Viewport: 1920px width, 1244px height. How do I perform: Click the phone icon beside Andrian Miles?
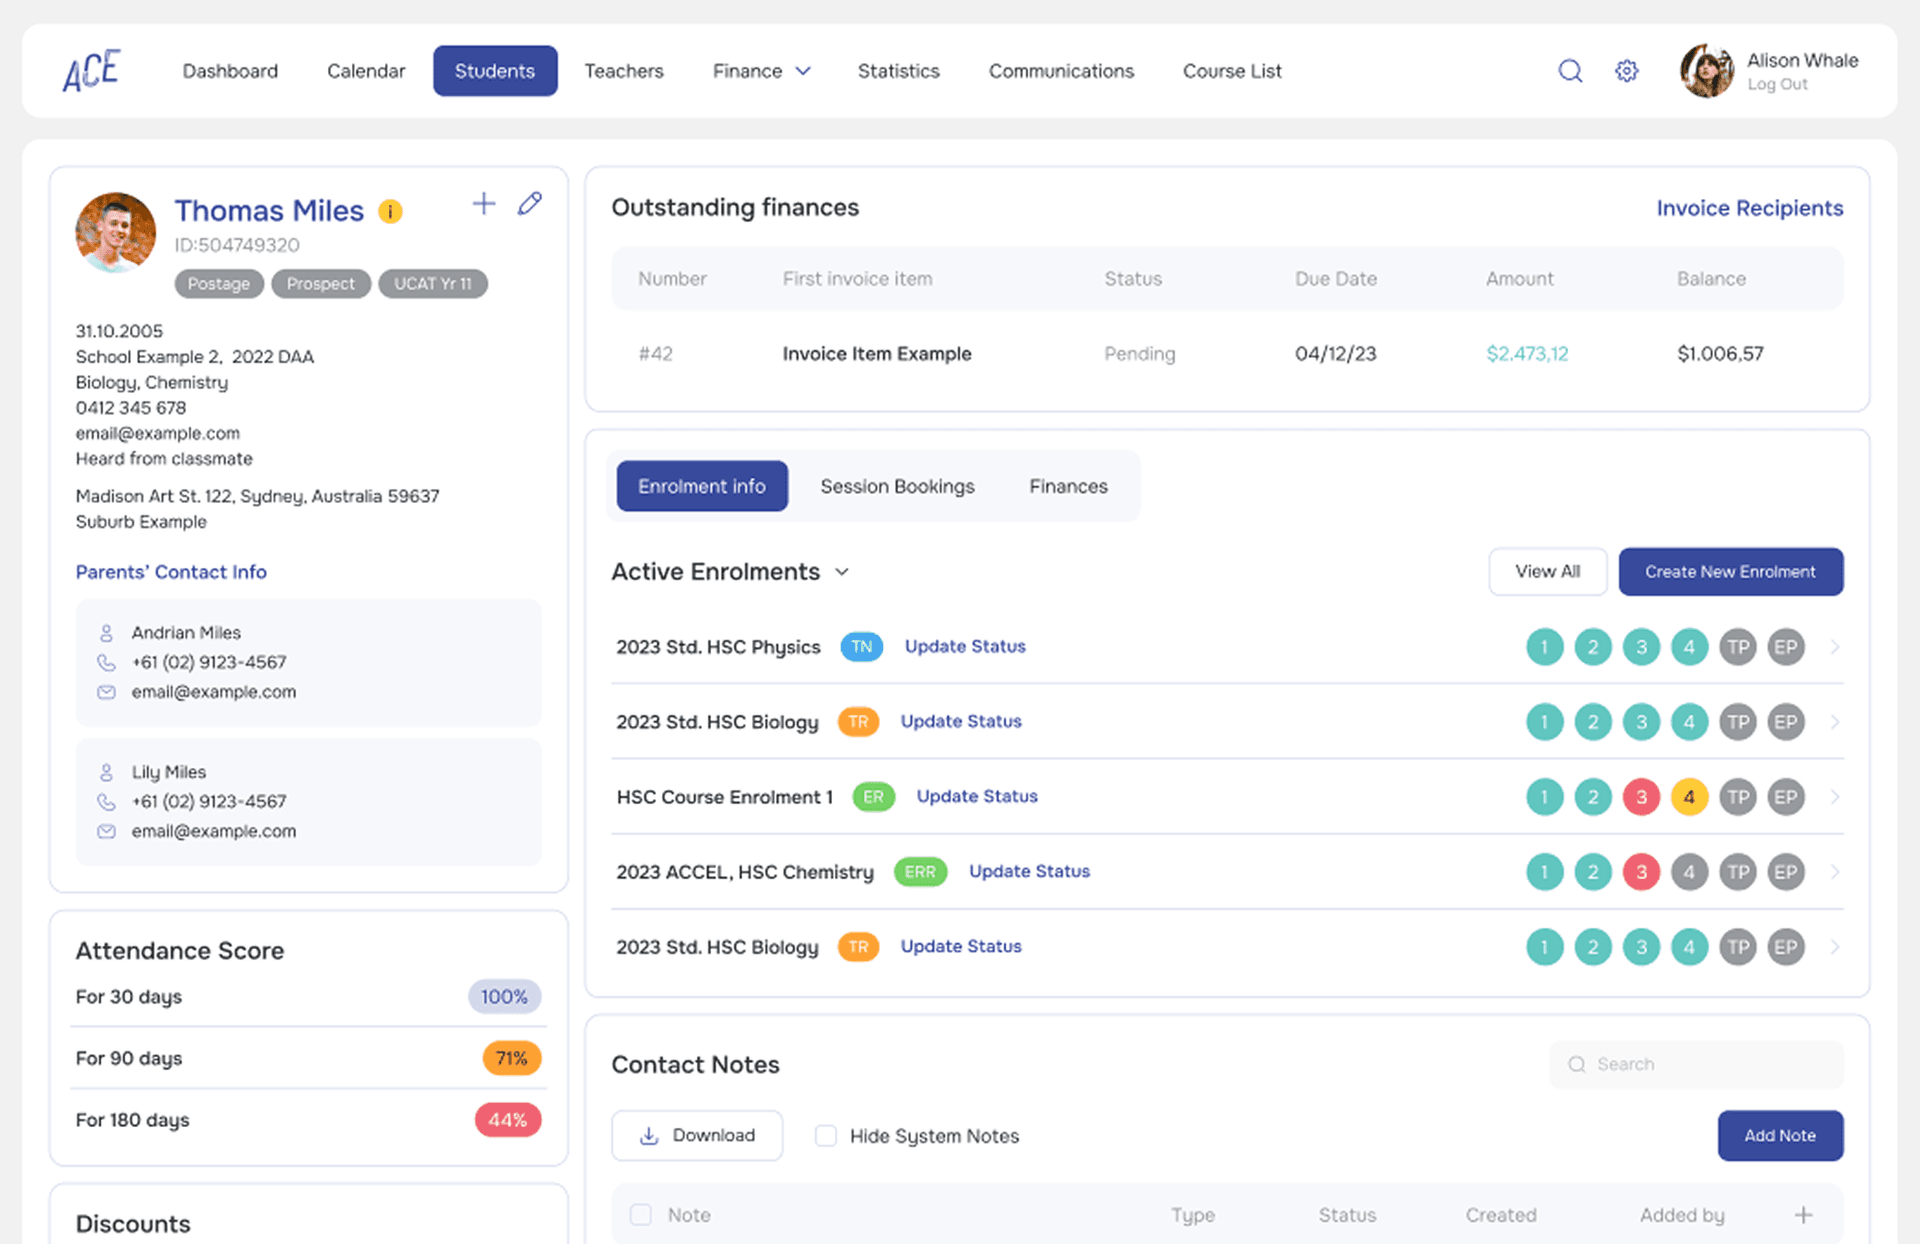tap(106, 661)
